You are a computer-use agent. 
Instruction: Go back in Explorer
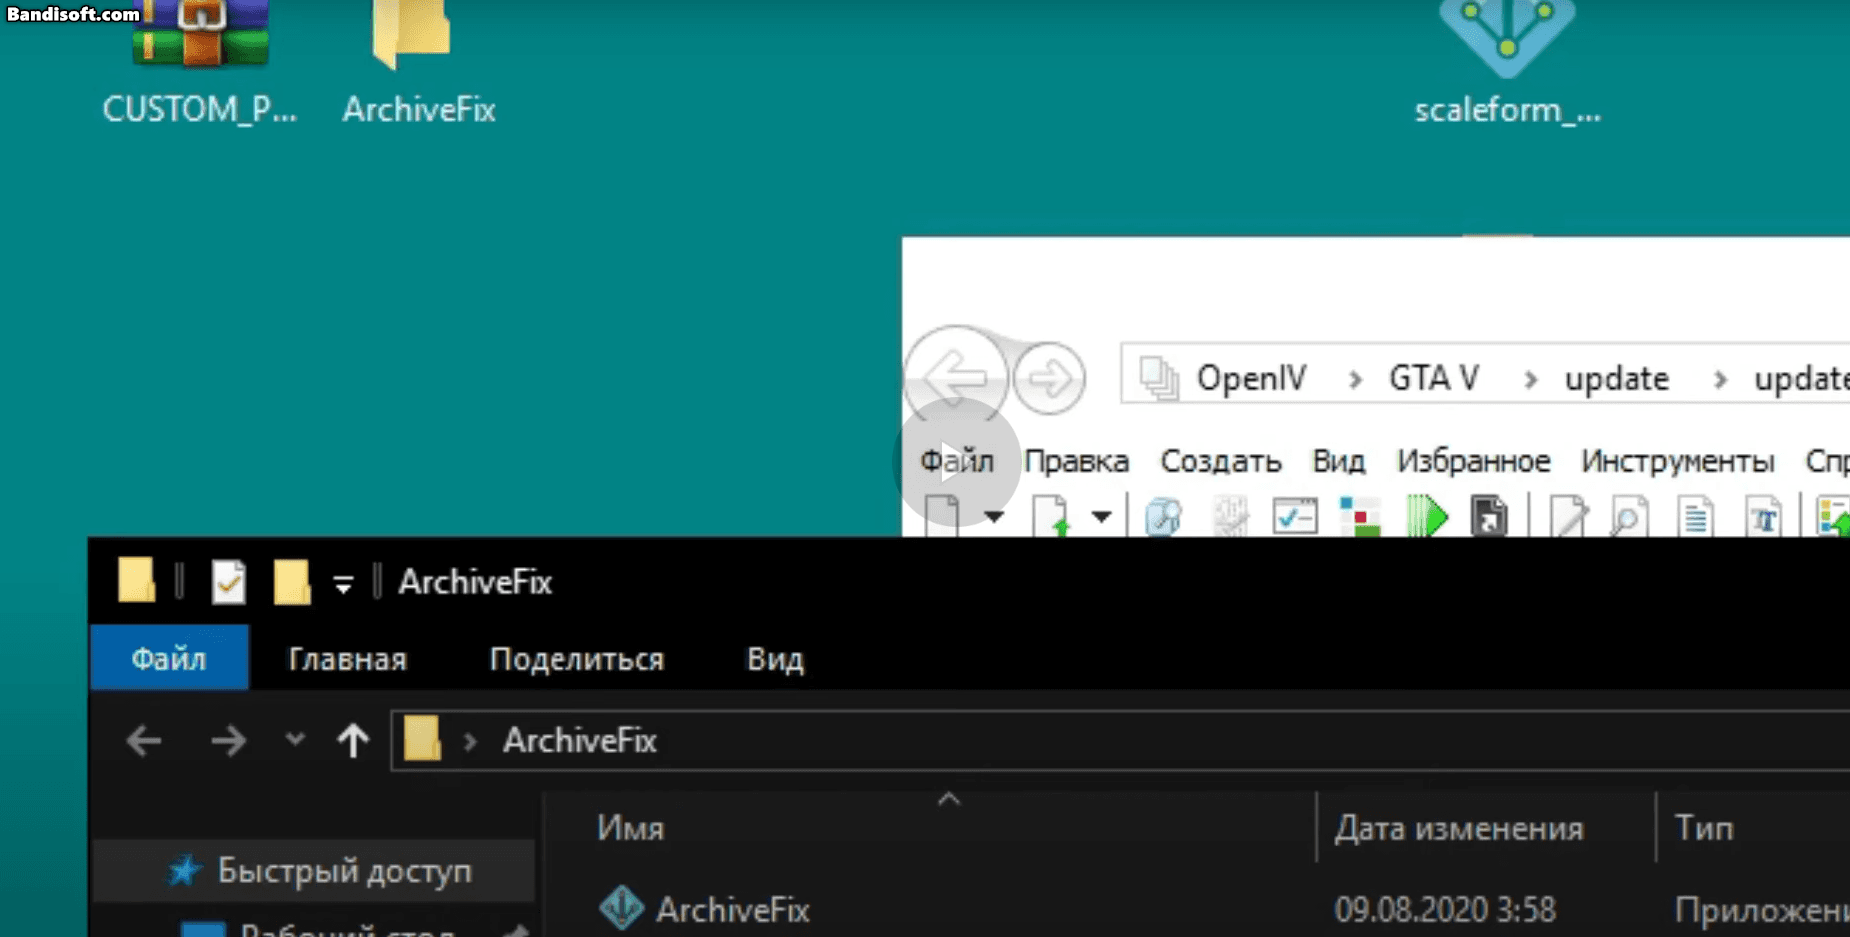point(144,741)
